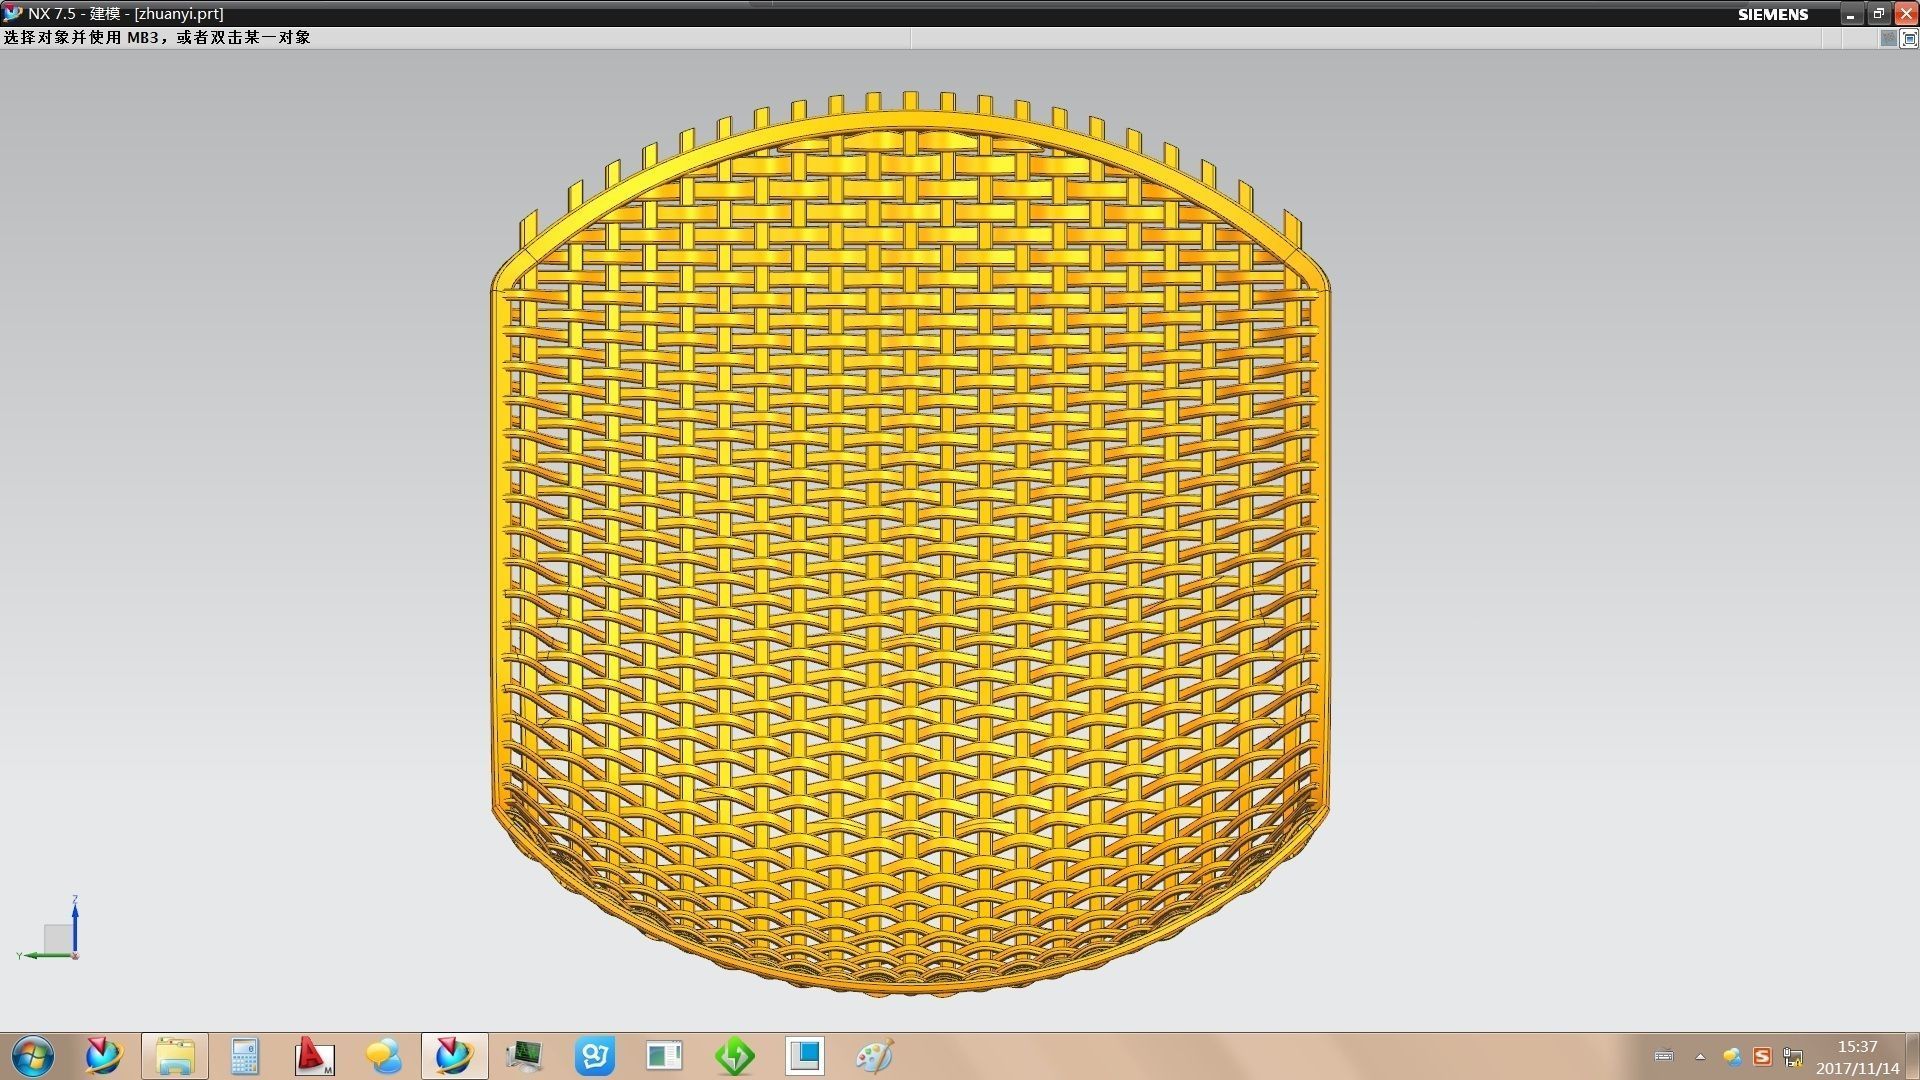
Task: Select the yellow woven mesh model
Action: pos(910,545)
